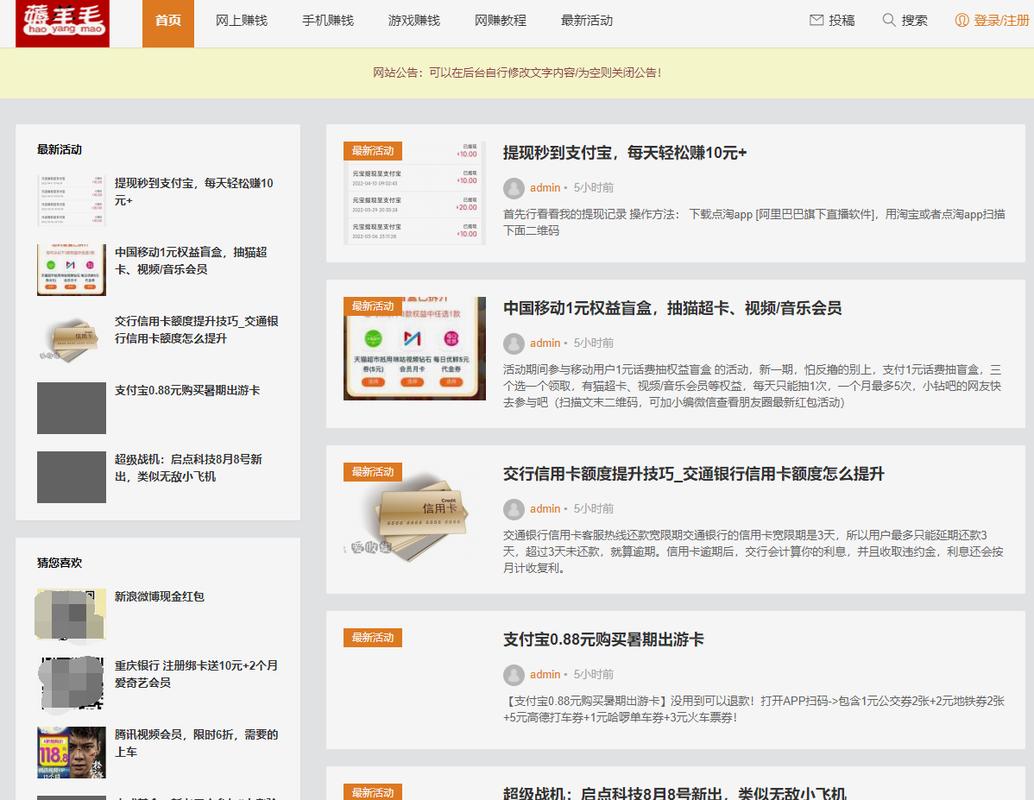Click the 猜您喜欢 sidebar heading
1034x800 pixels.
[59, 563]
